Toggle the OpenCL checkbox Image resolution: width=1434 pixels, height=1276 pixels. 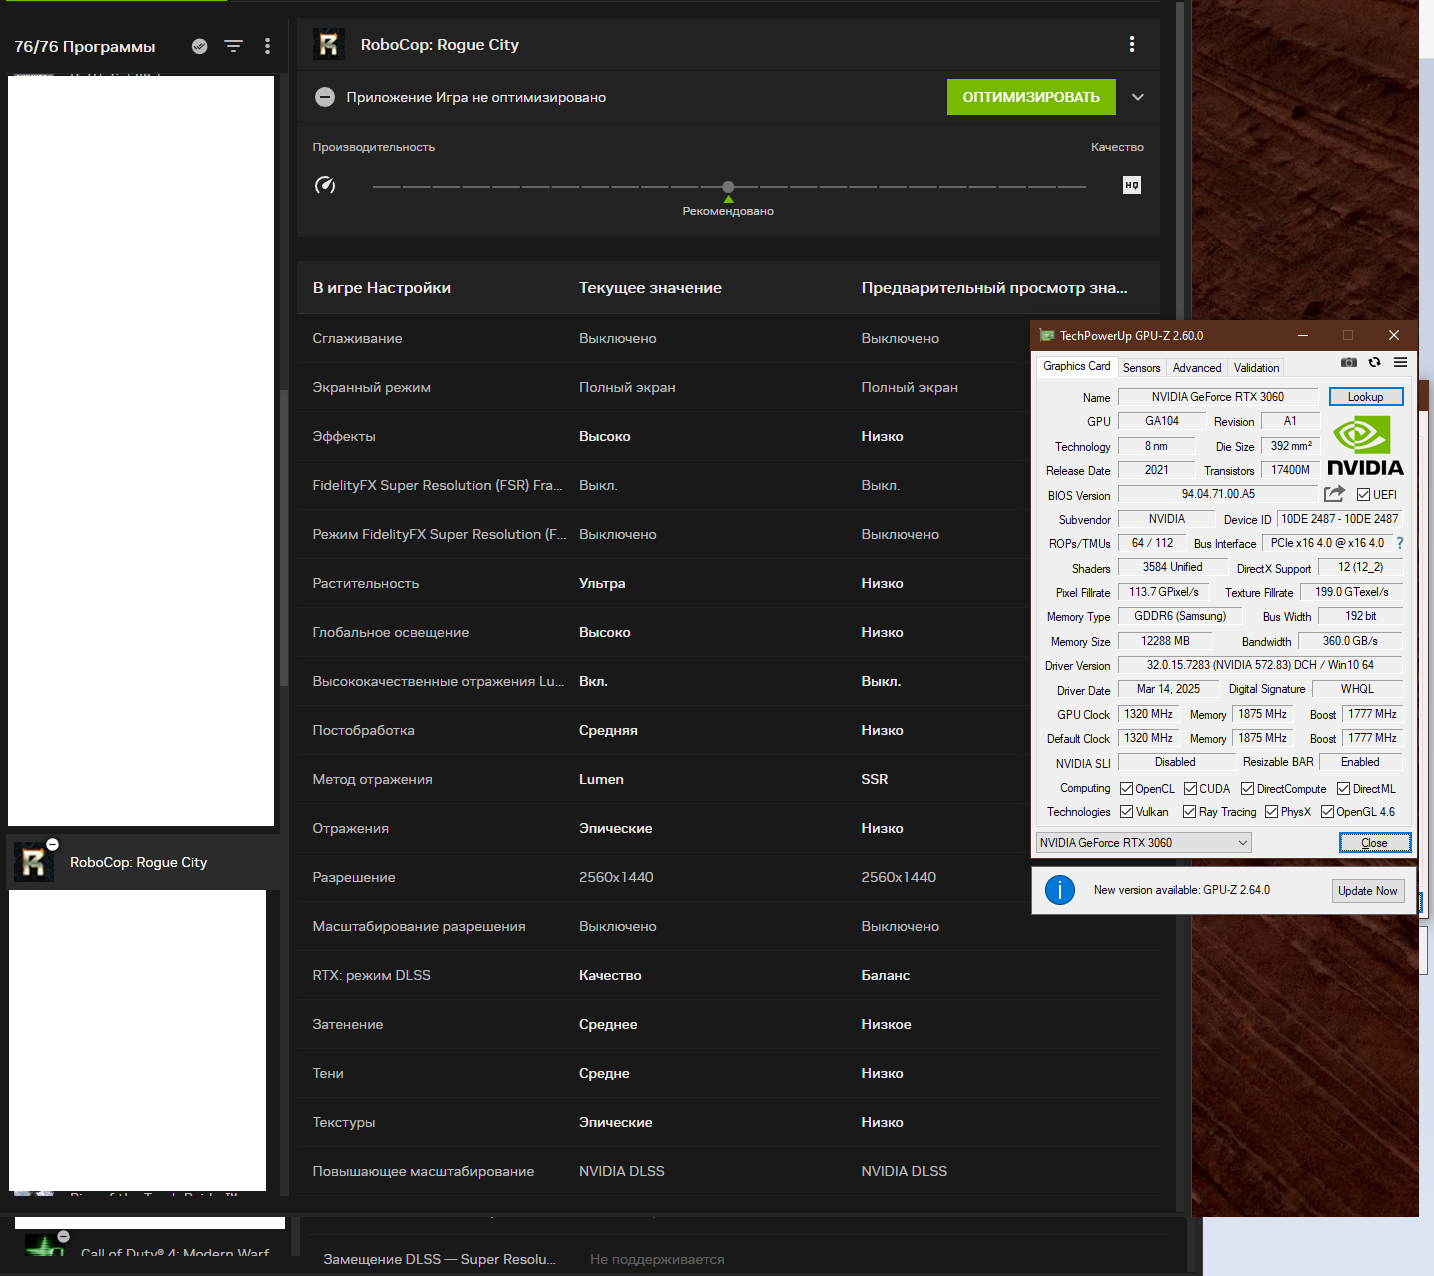click(1126, 789)
